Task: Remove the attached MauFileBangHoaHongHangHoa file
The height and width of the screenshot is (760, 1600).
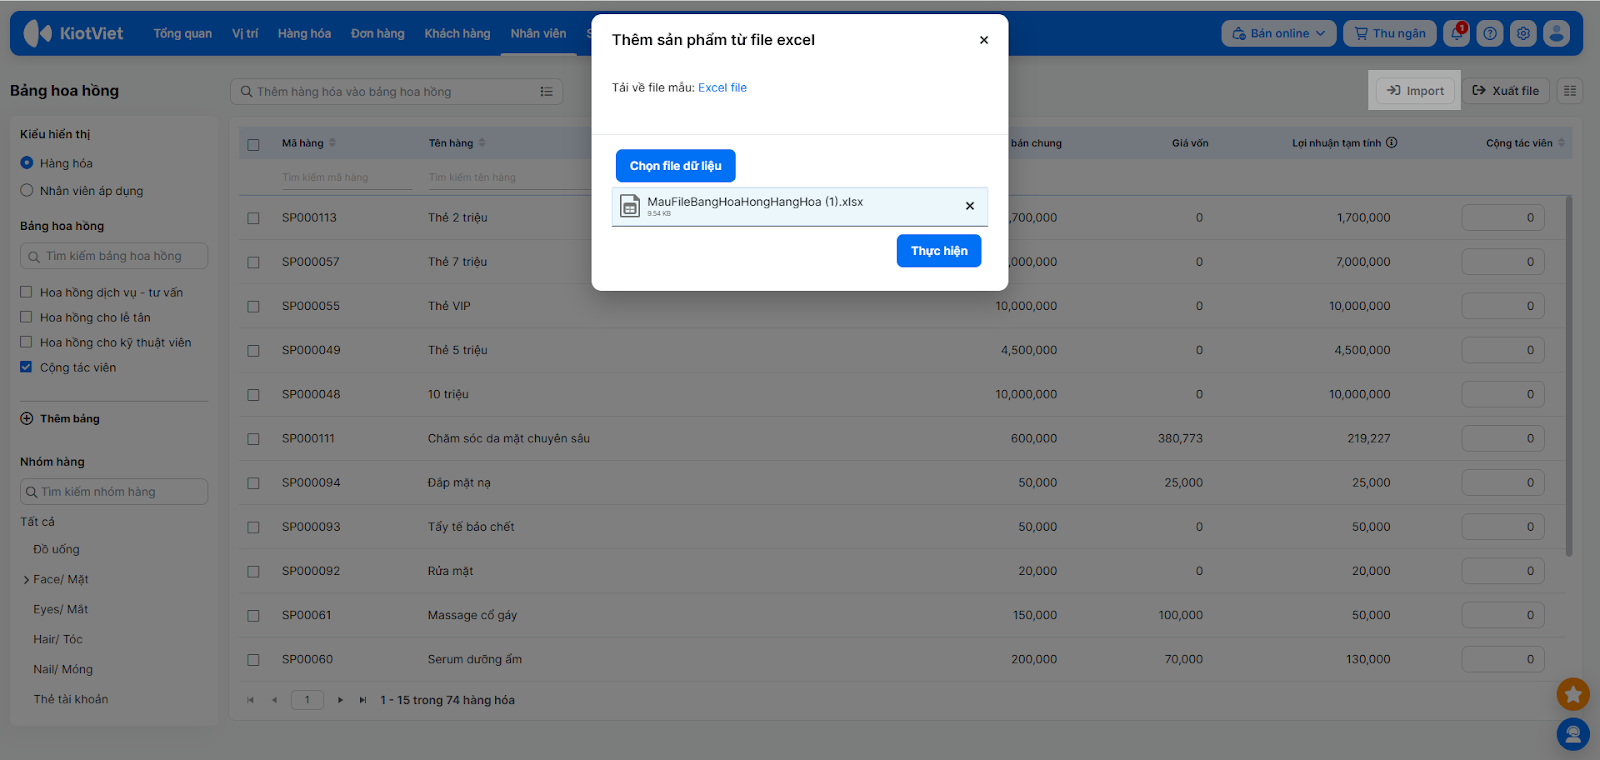Action: [969, 206]
